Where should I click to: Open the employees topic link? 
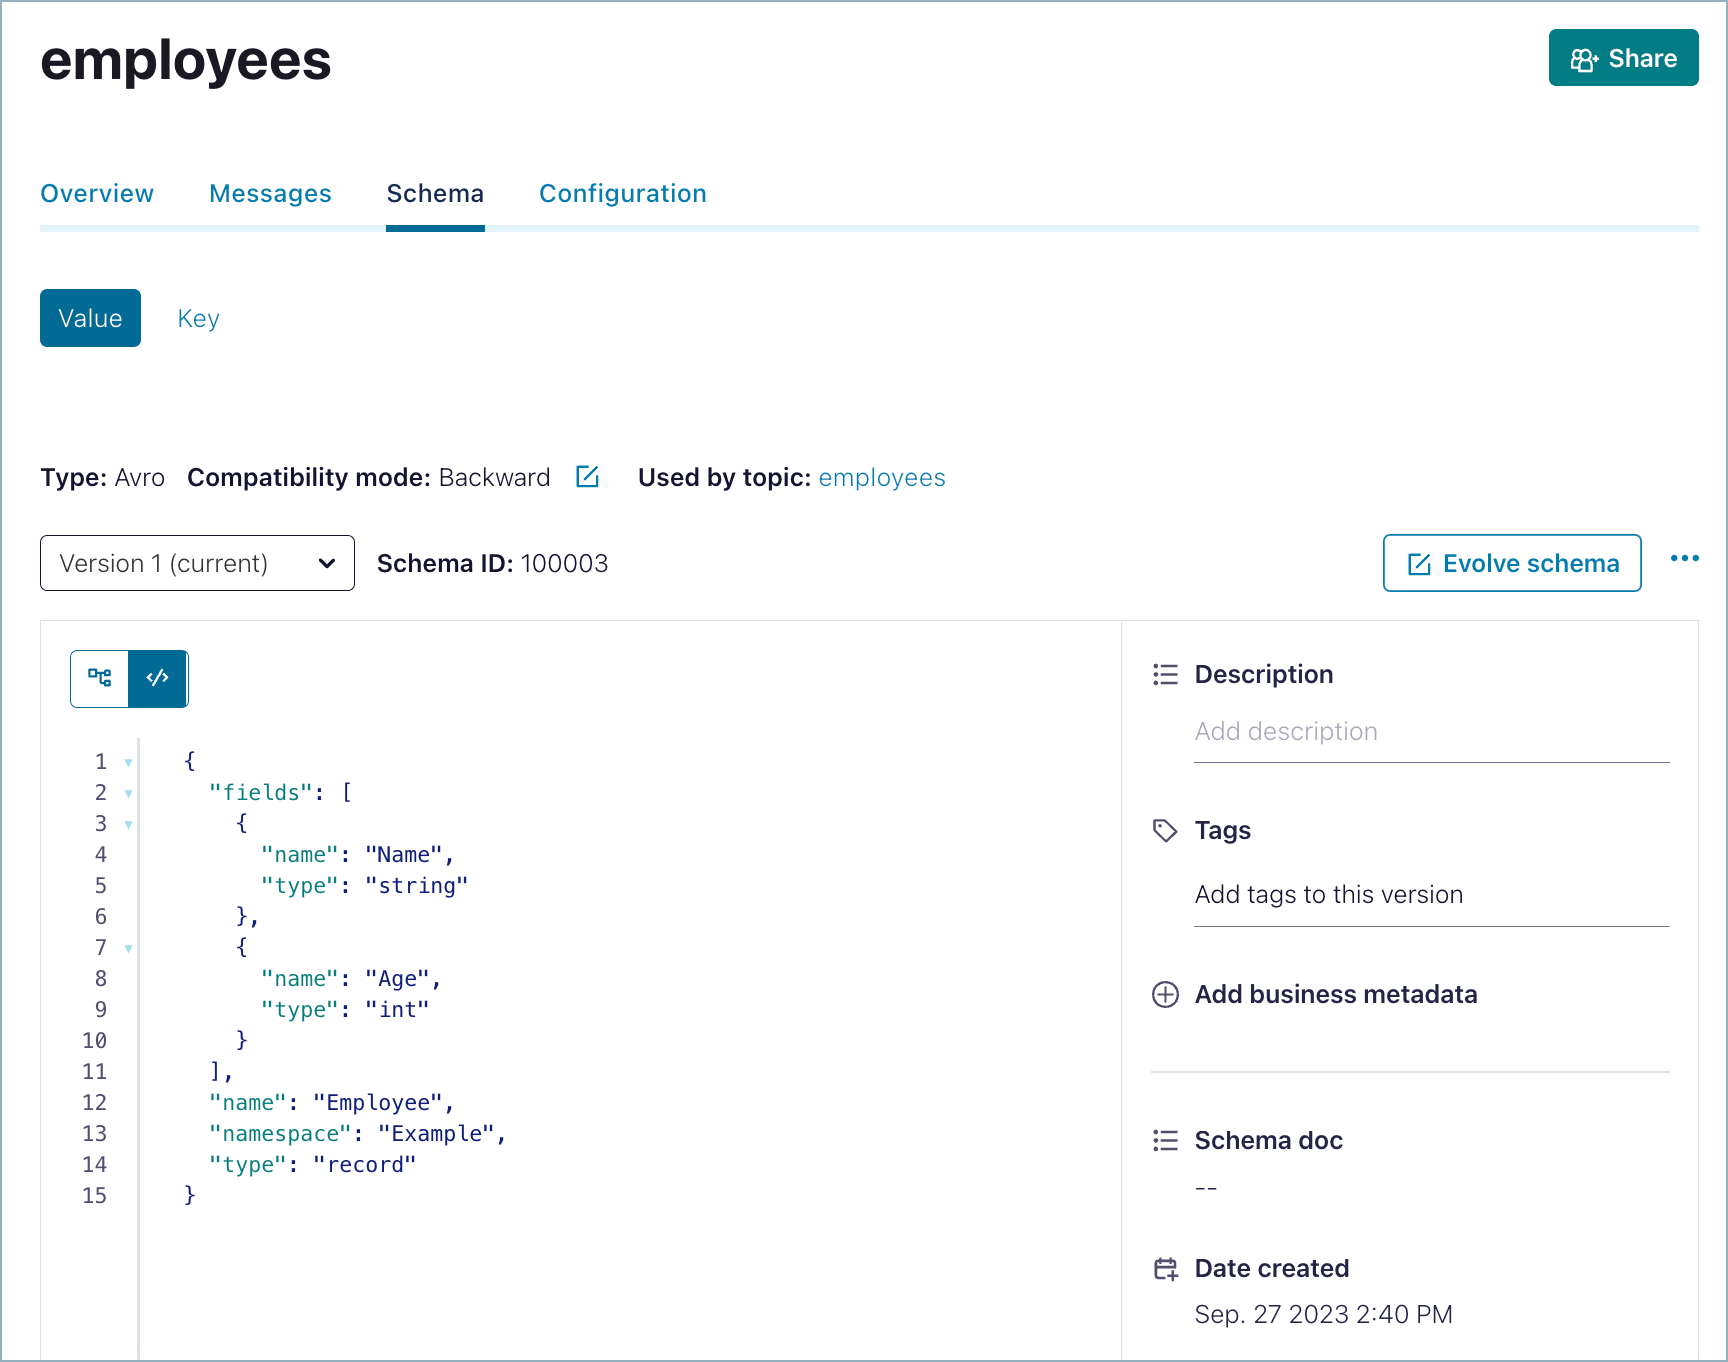tap(881, 478)
